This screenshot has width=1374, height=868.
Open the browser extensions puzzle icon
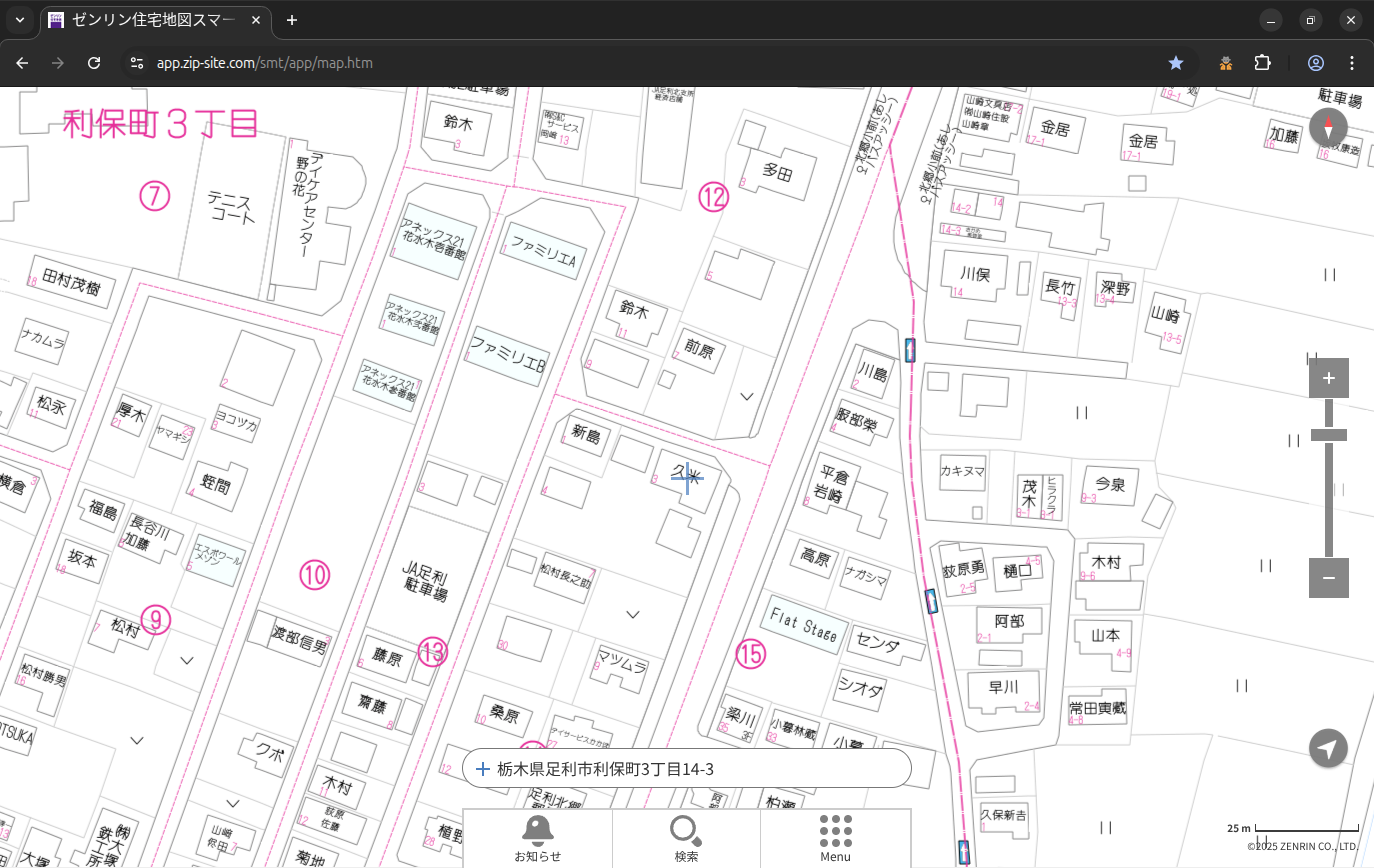(x=1262, y=63)
